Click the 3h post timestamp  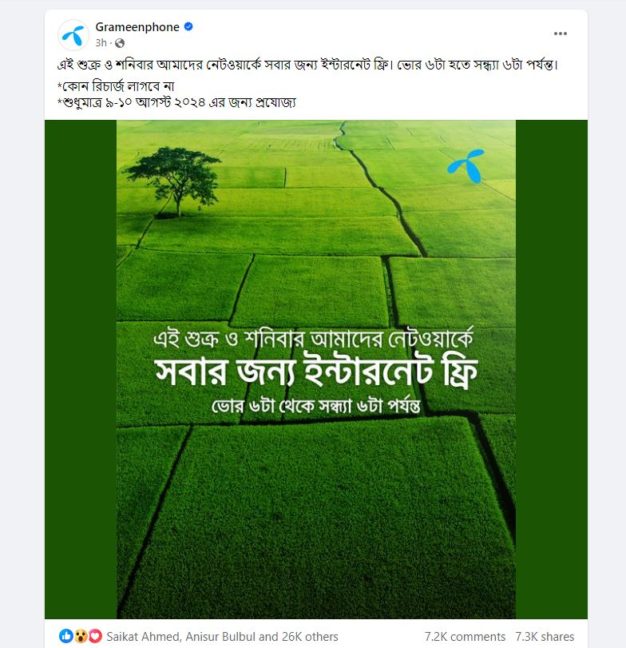tap(101, 43)
